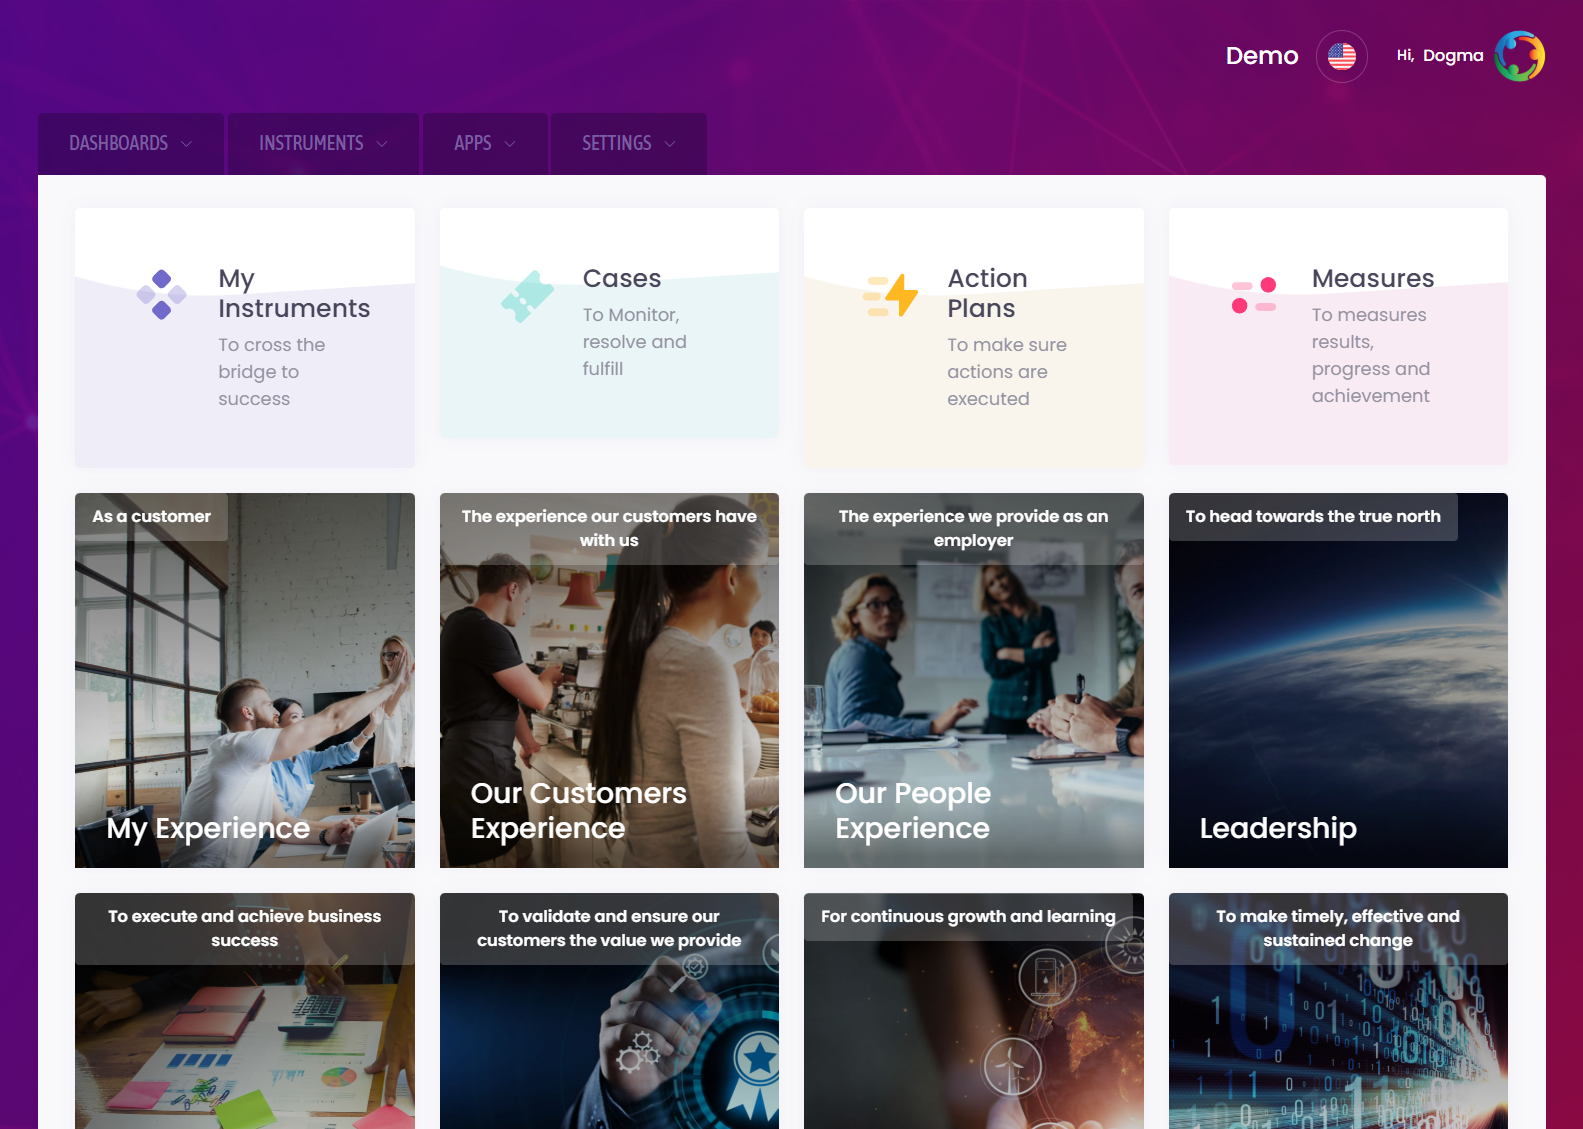Open the continuous growth and learning tile
Viewport: 1583px width, 1129px height.
[974, 1011]
